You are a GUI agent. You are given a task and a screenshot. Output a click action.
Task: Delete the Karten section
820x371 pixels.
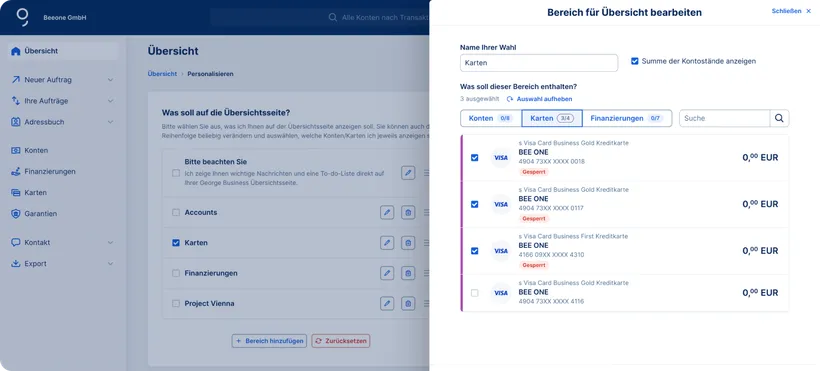(x=408, y=243)
